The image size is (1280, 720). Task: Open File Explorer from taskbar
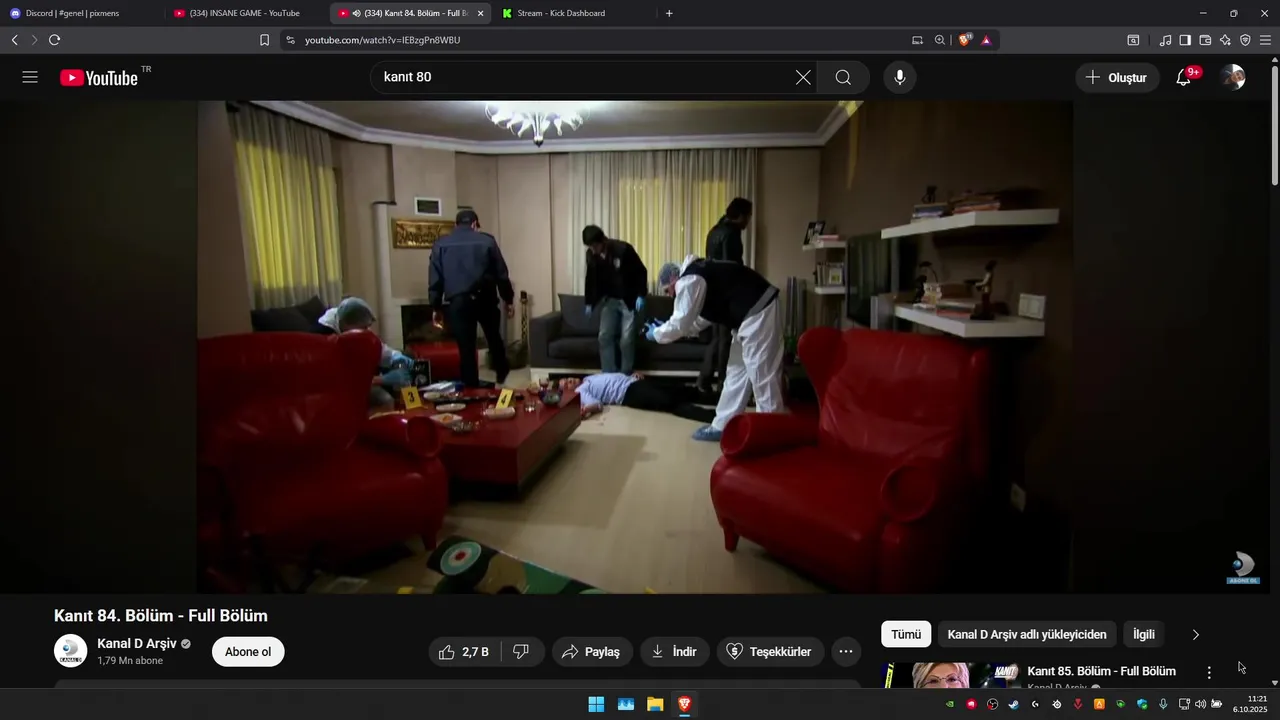655,704
